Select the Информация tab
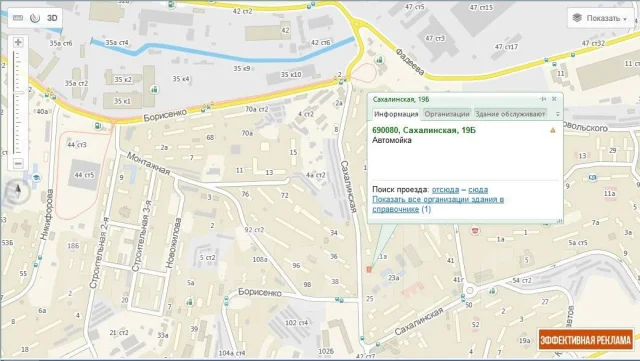640x361 pixels. click(x=396, y=114)
